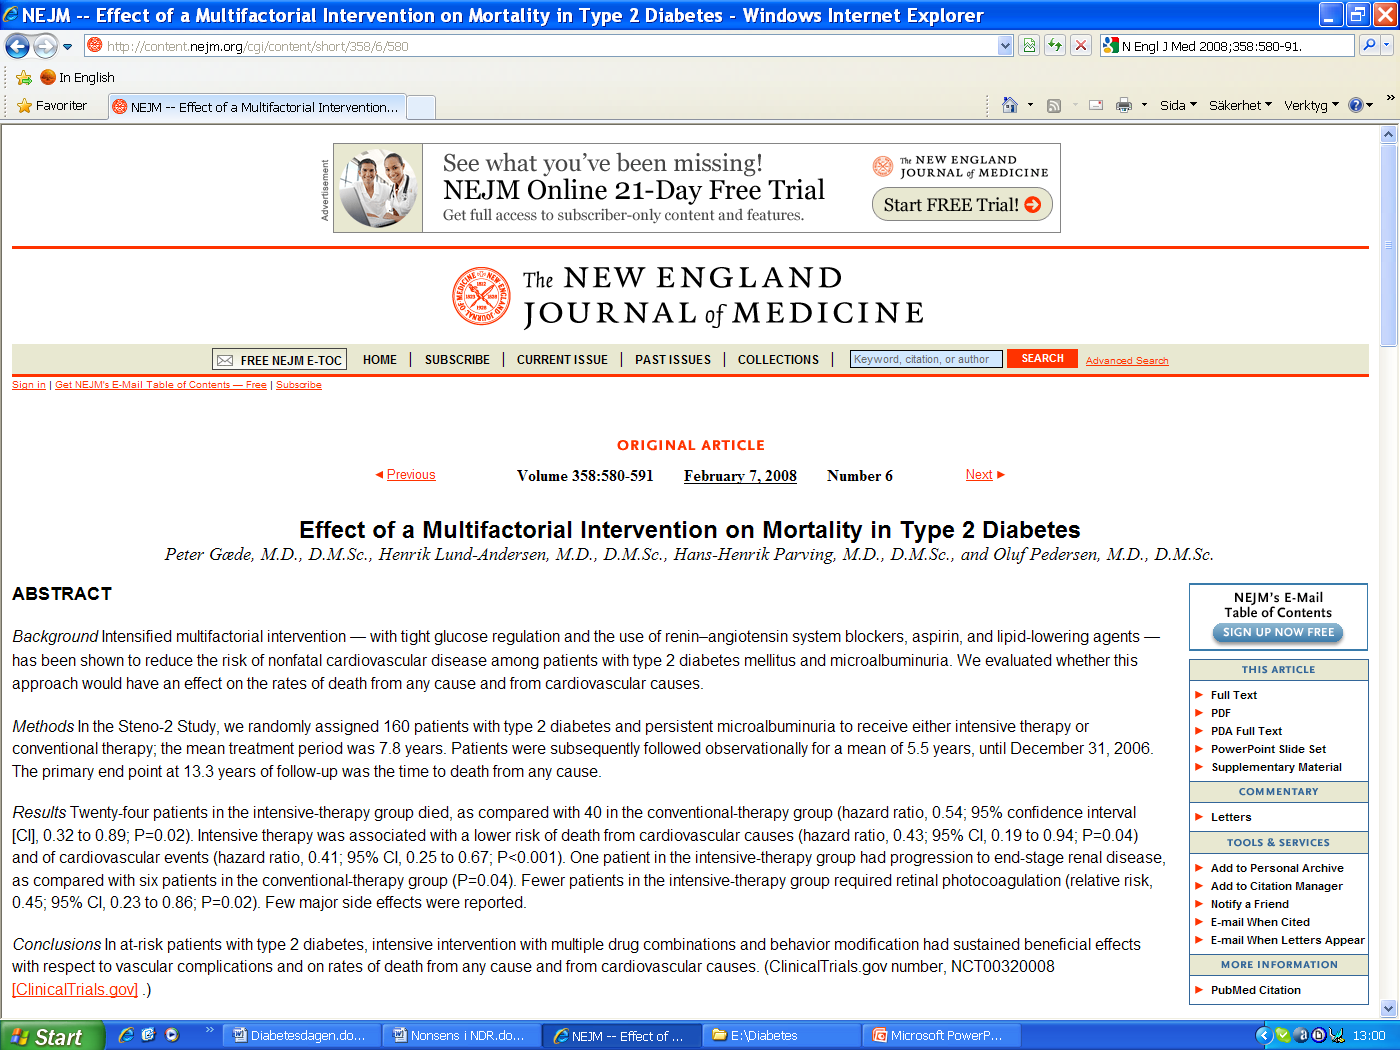The width and height of the screenshot is (1400, 1050).
Task: Open the ClinicalTrials.gov link
Action: tap(75, 990)
